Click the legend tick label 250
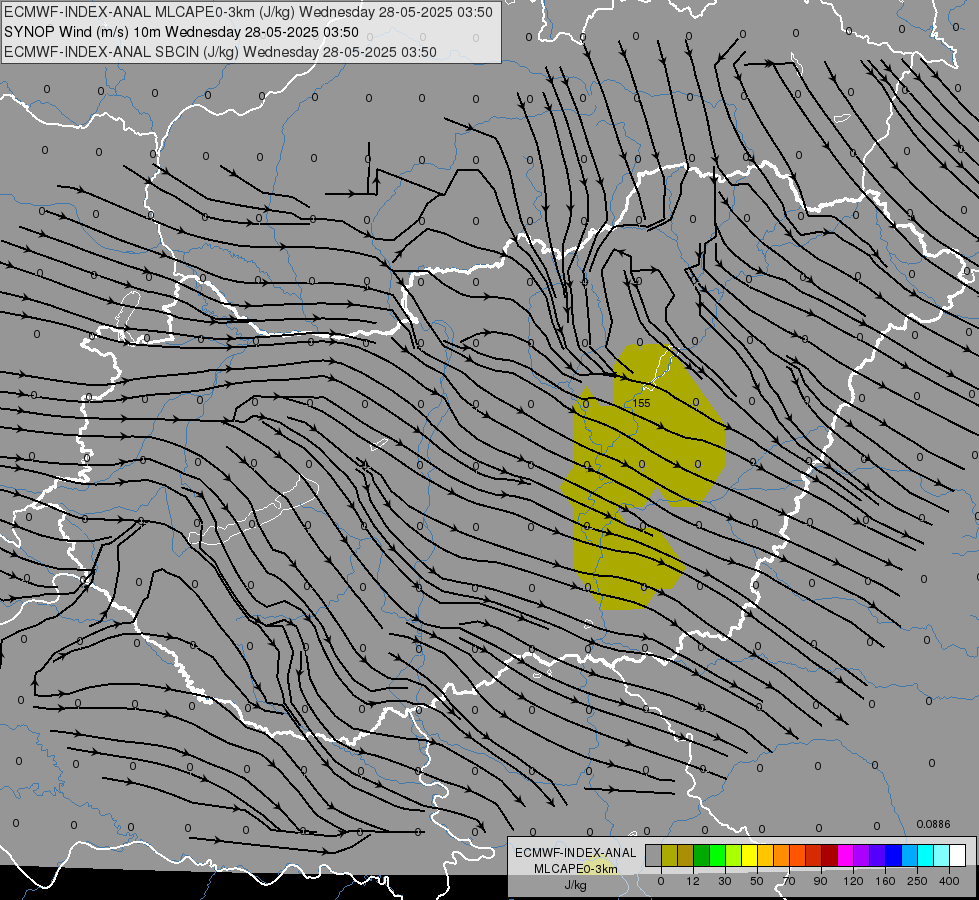Screen dimensions: 979x900 [x=917, y=881]
